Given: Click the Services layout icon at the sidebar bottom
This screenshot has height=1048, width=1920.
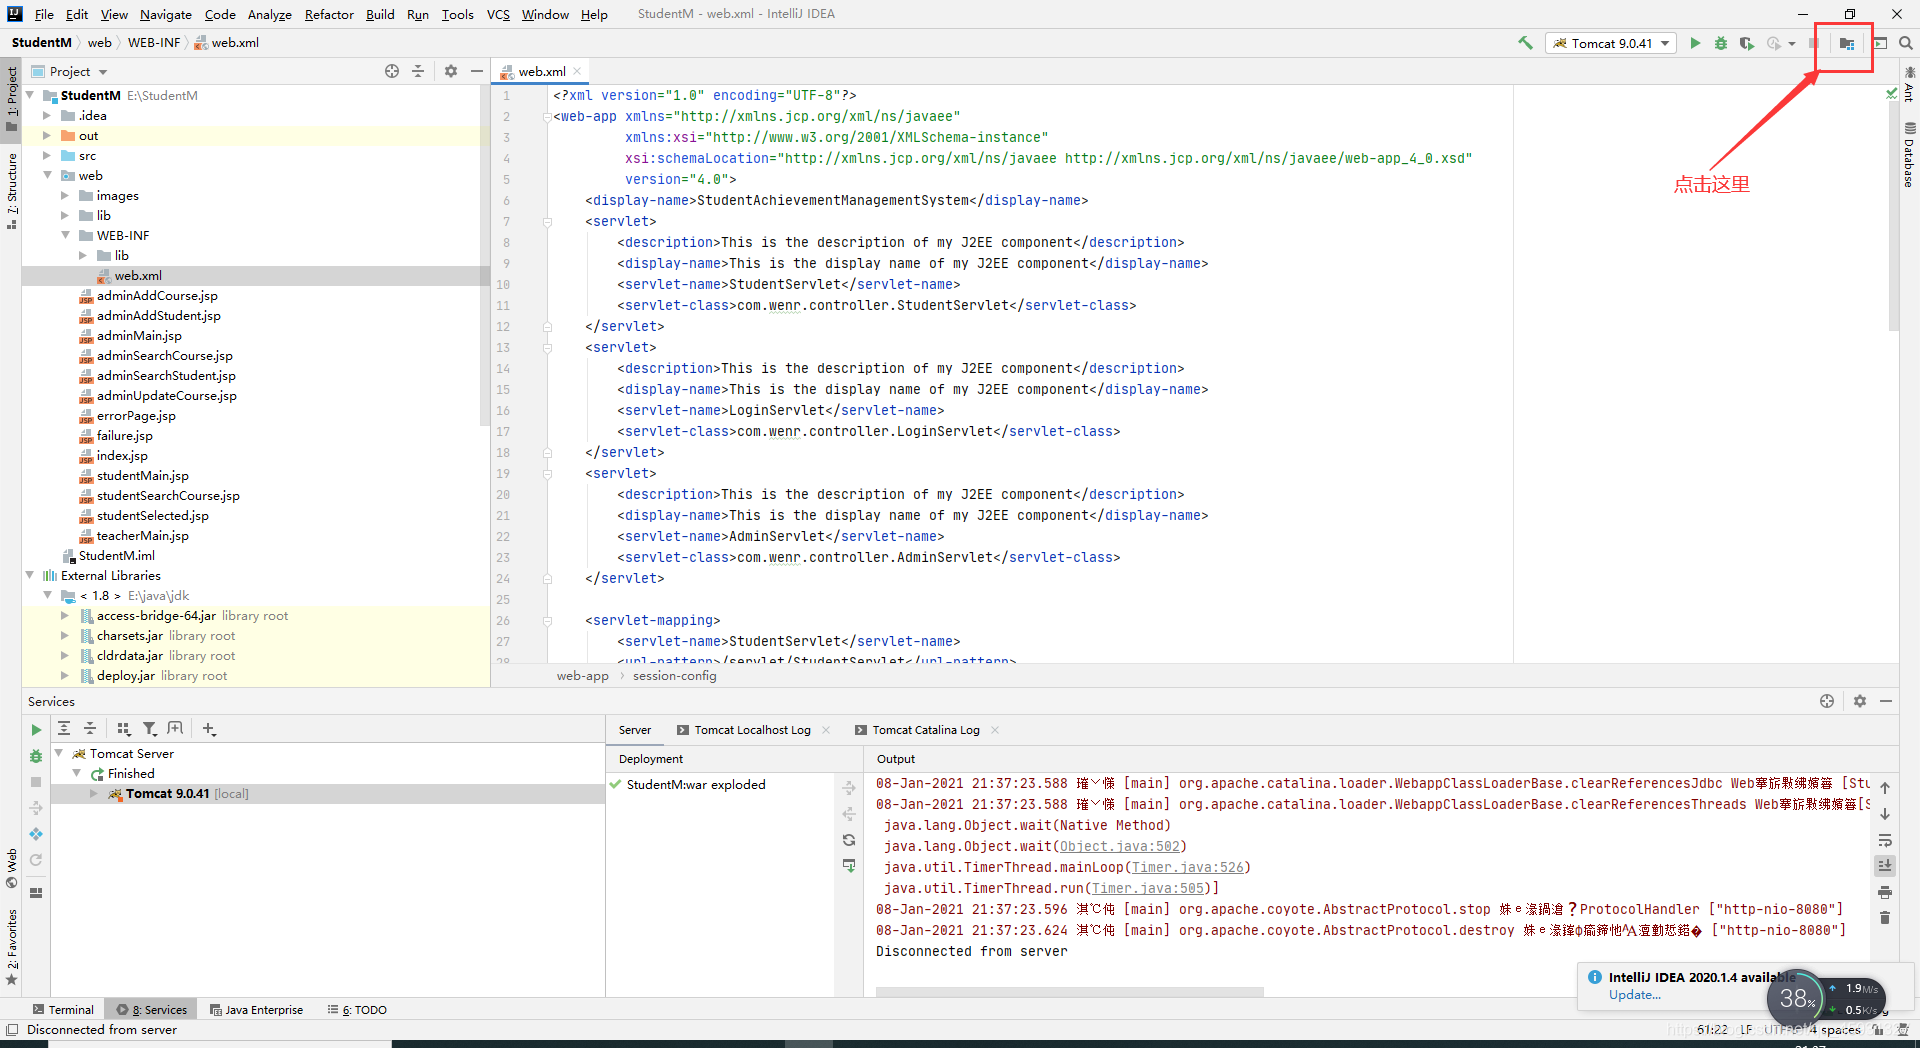Looking at the screenshot, I should click(x=36, y=893).
